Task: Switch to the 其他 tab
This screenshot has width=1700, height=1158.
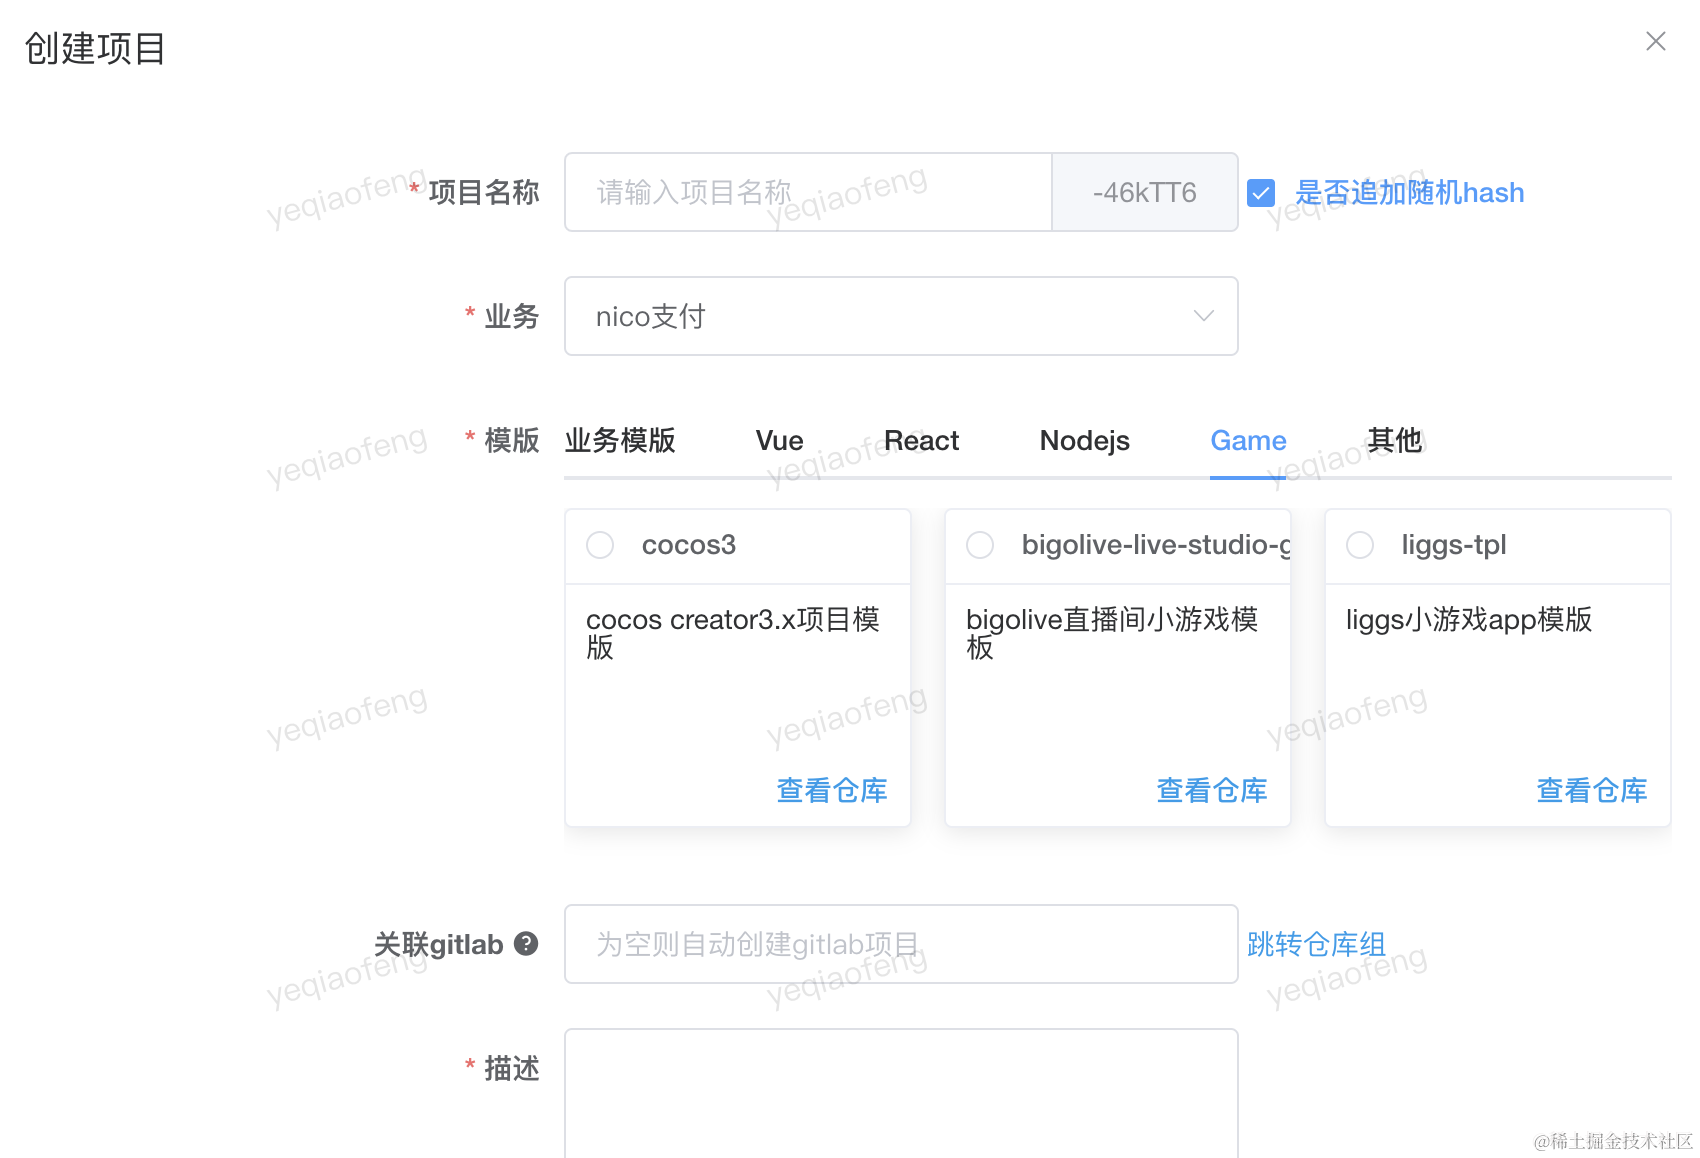Action: click(1394, 440)
